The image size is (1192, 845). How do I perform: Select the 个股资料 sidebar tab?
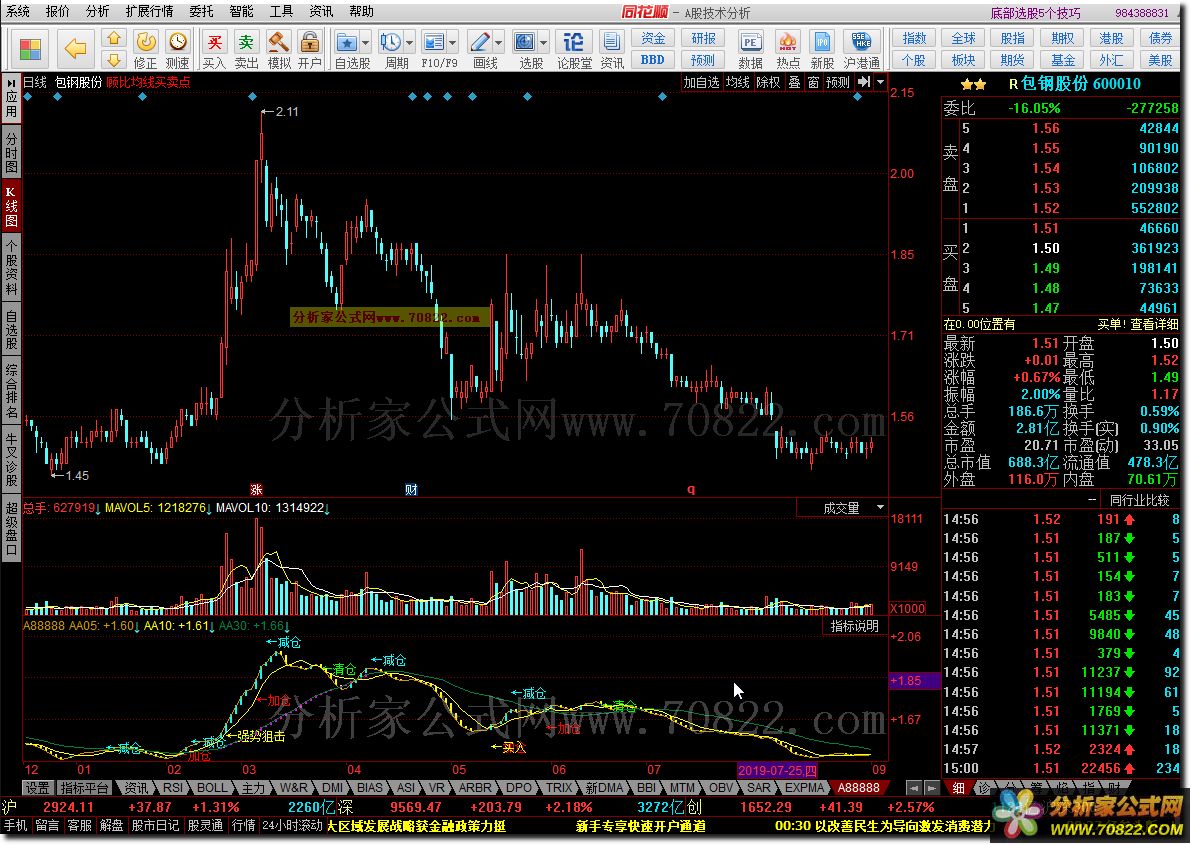(x=11, y=267)
